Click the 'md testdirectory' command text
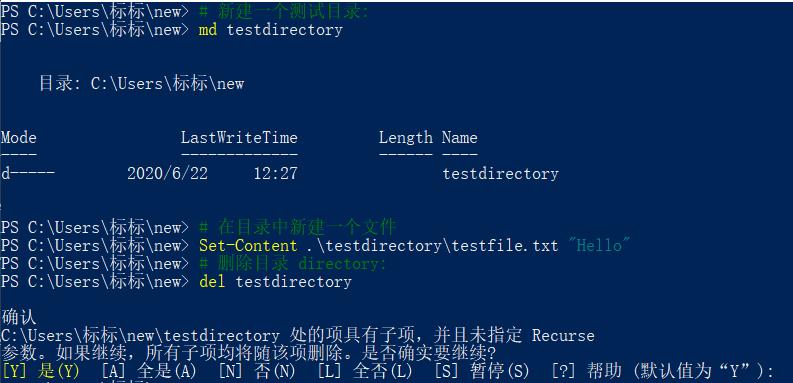 [271, 30]
